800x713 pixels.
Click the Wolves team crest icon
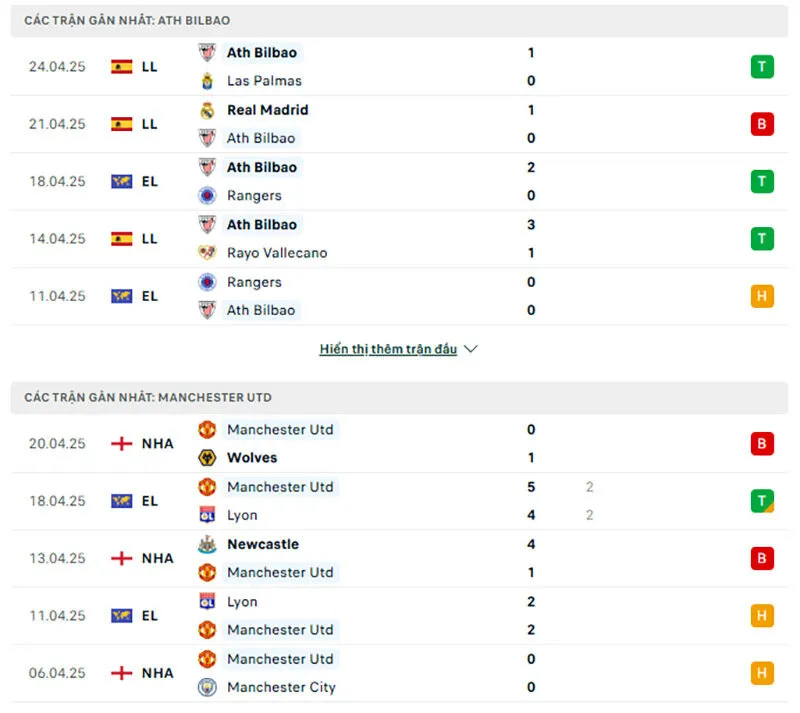(x=207, y=458)
